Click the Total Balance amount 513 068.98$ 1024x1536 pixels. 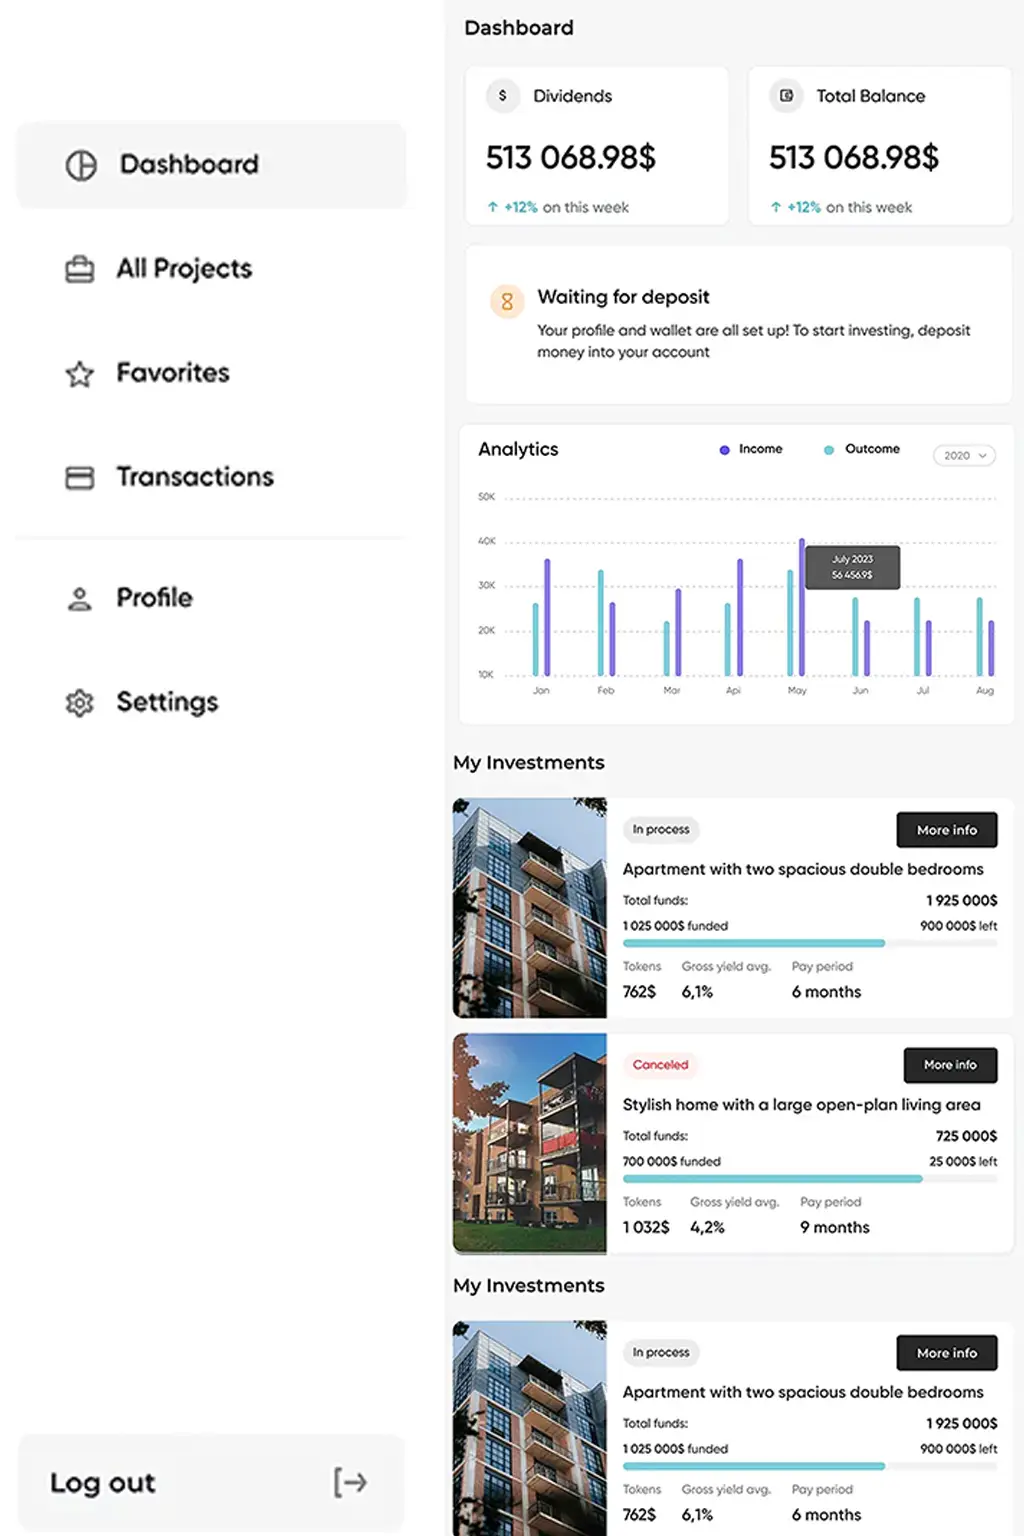click(854, 157)
